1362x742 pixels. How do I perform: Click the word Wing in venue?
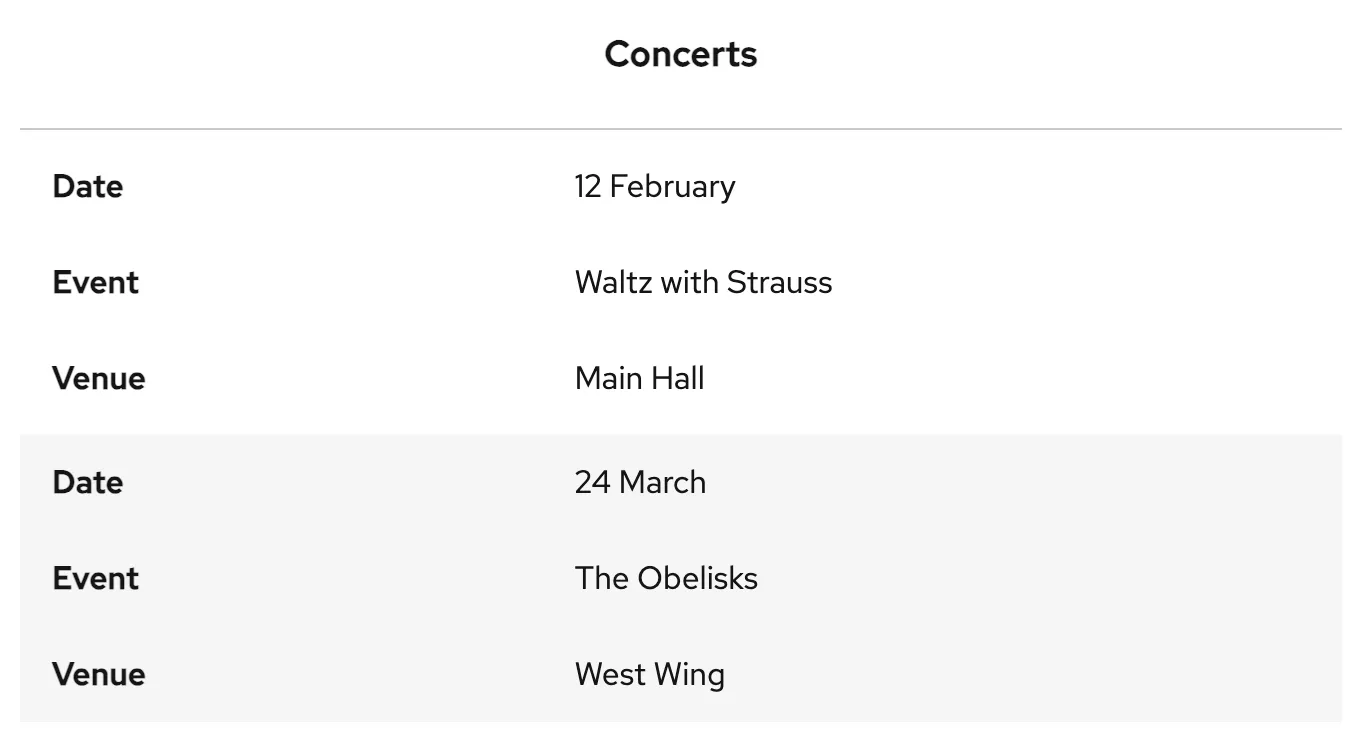coord(689,674)
